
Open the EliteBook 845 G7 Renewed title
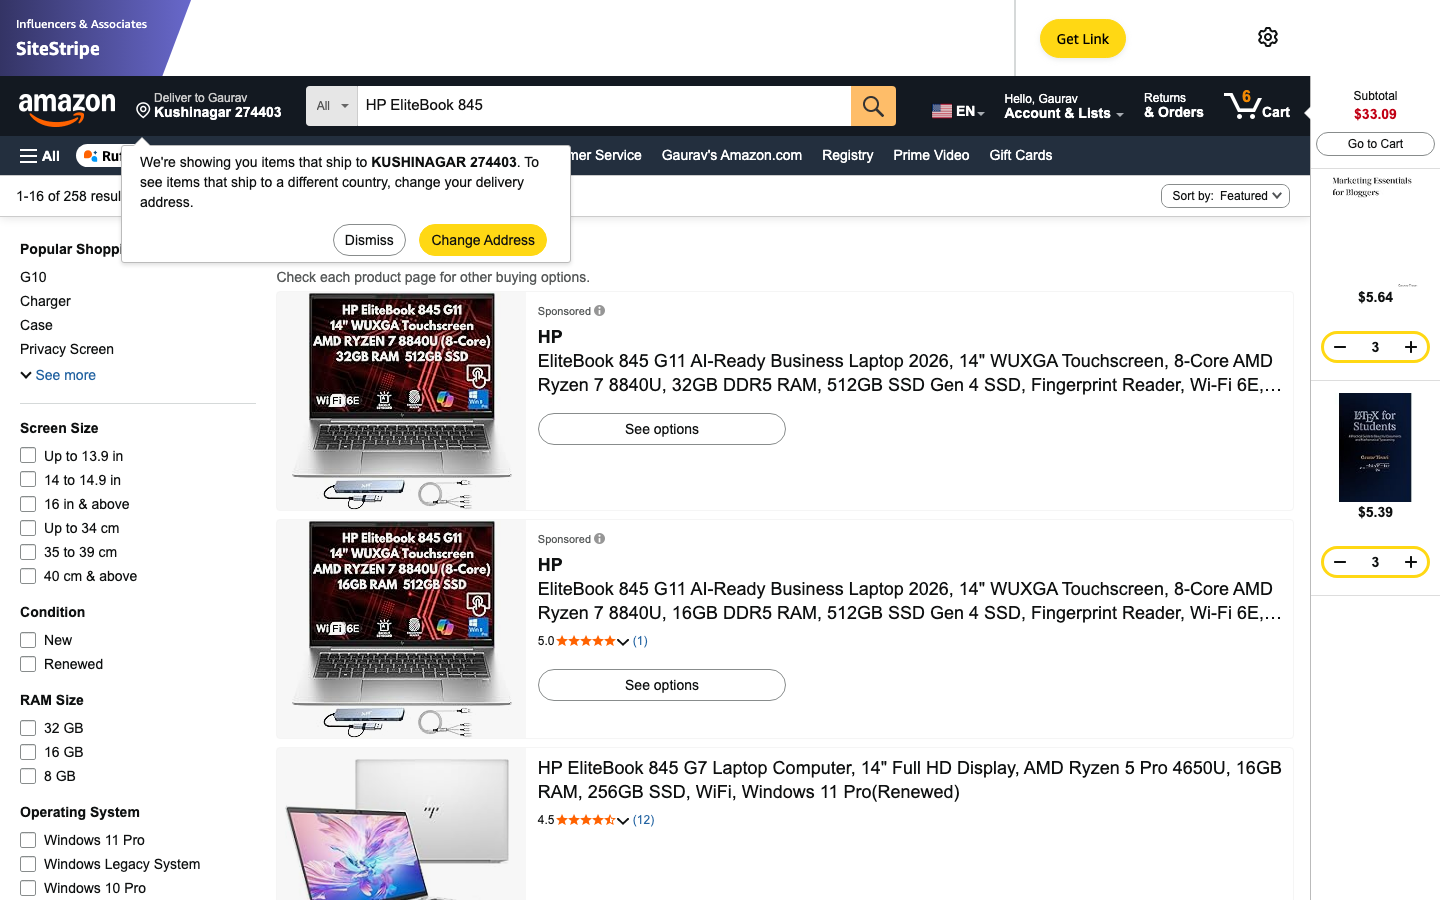(910, 780)
